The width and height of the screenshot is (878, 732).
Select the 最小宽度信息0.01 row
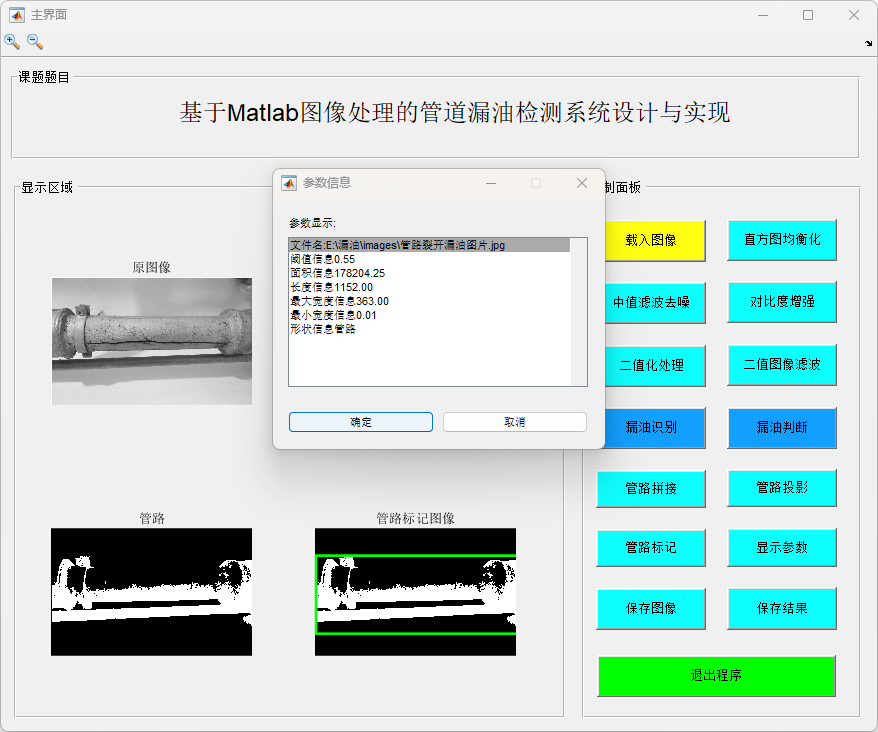coord(429,315)
